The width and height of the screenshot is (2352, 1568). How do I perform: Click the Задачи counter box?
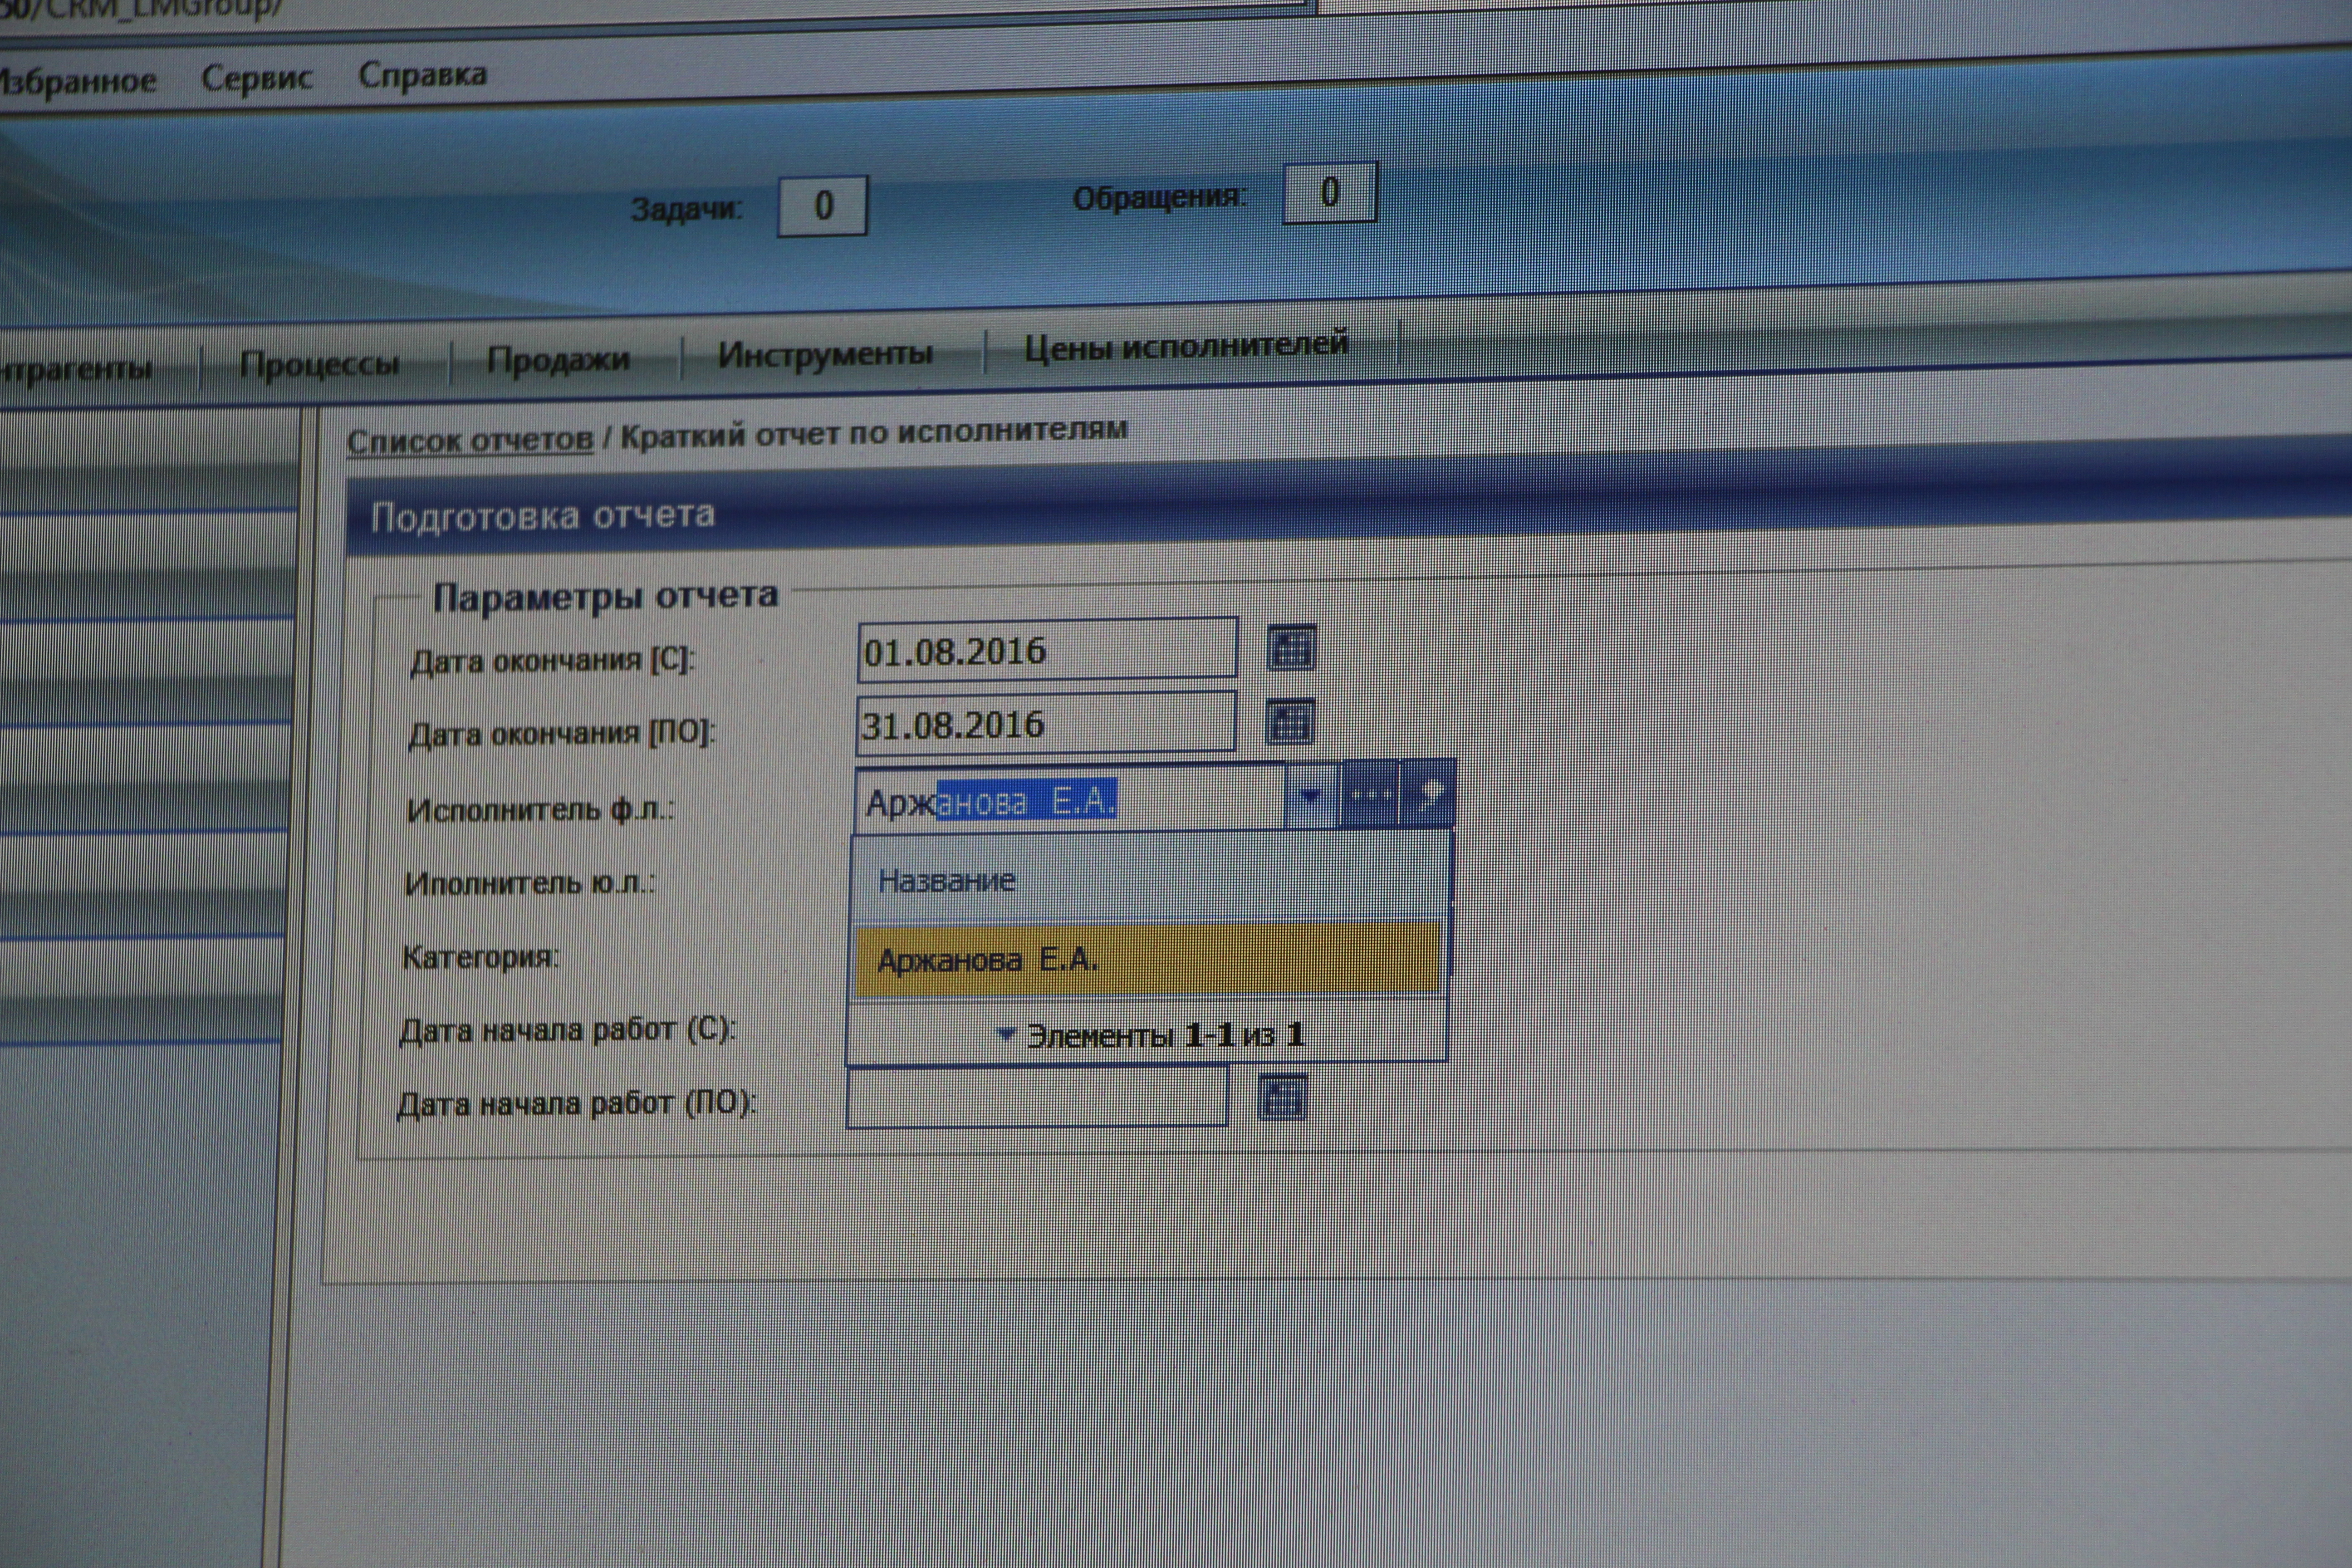(822, 206)
